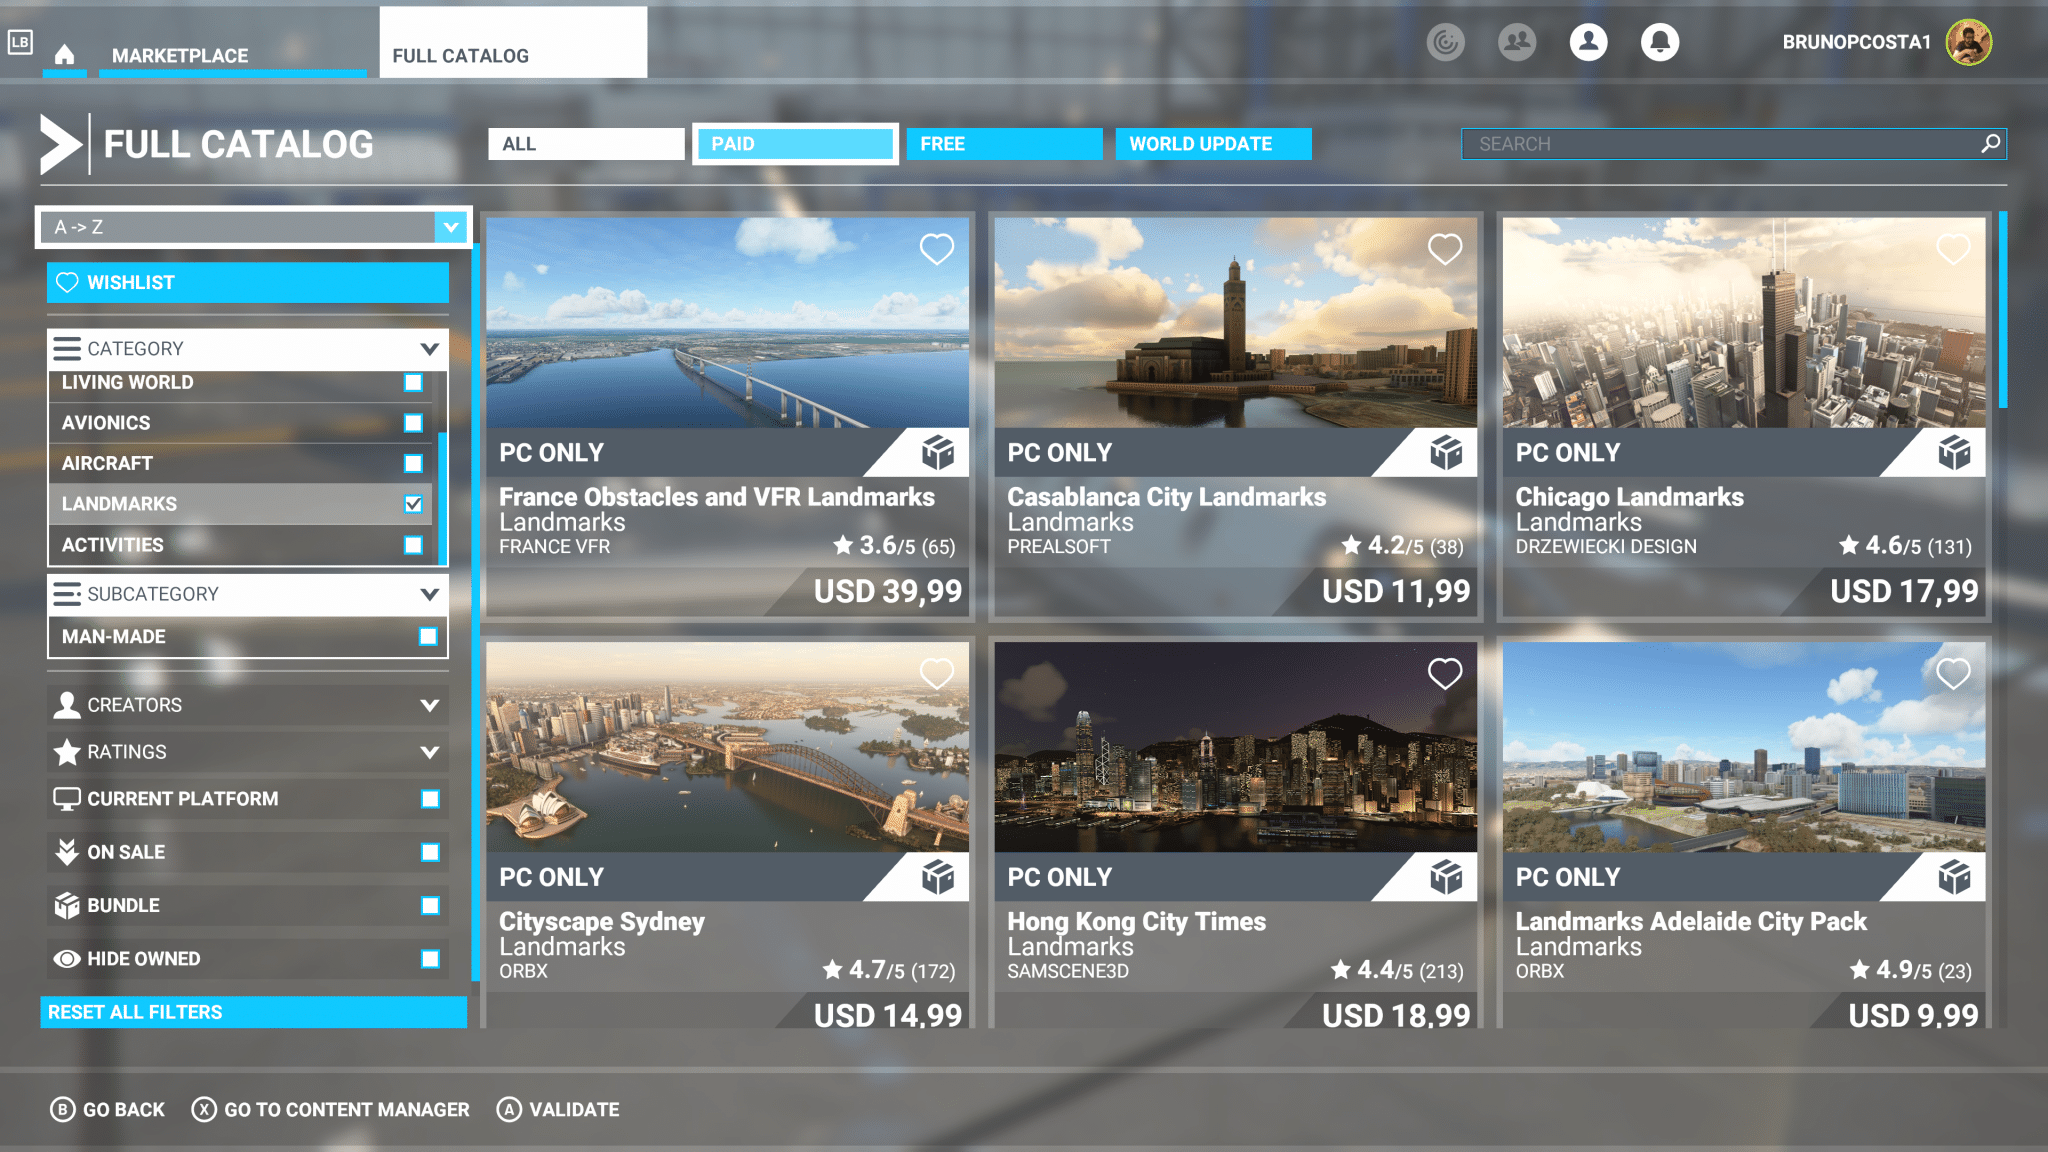Click the home icon in top bar
Screen dimensions: 2048x1152
[x=64, y=54]
